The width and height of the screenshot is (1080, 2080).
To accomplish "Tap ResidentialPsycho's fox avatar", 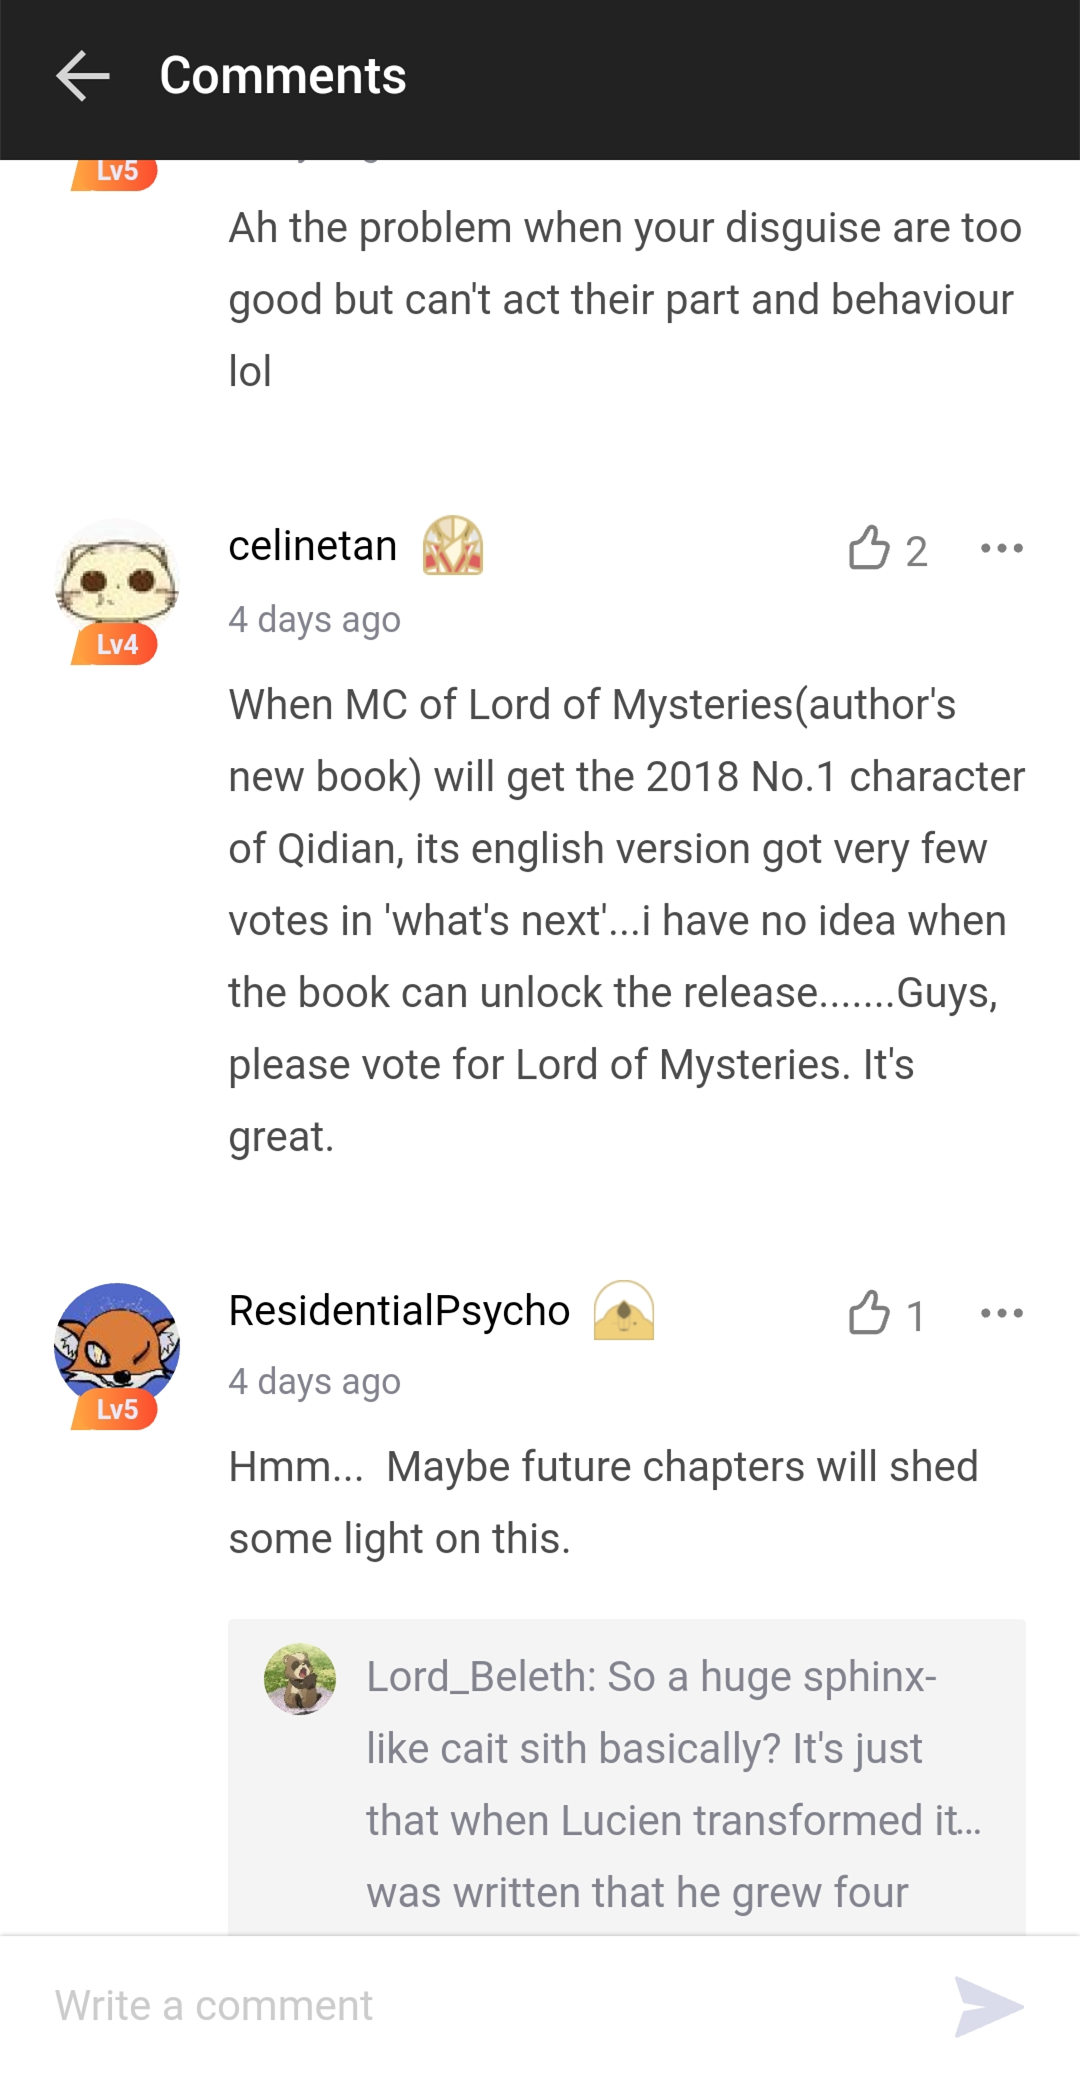I will (x=117, y=1345).
